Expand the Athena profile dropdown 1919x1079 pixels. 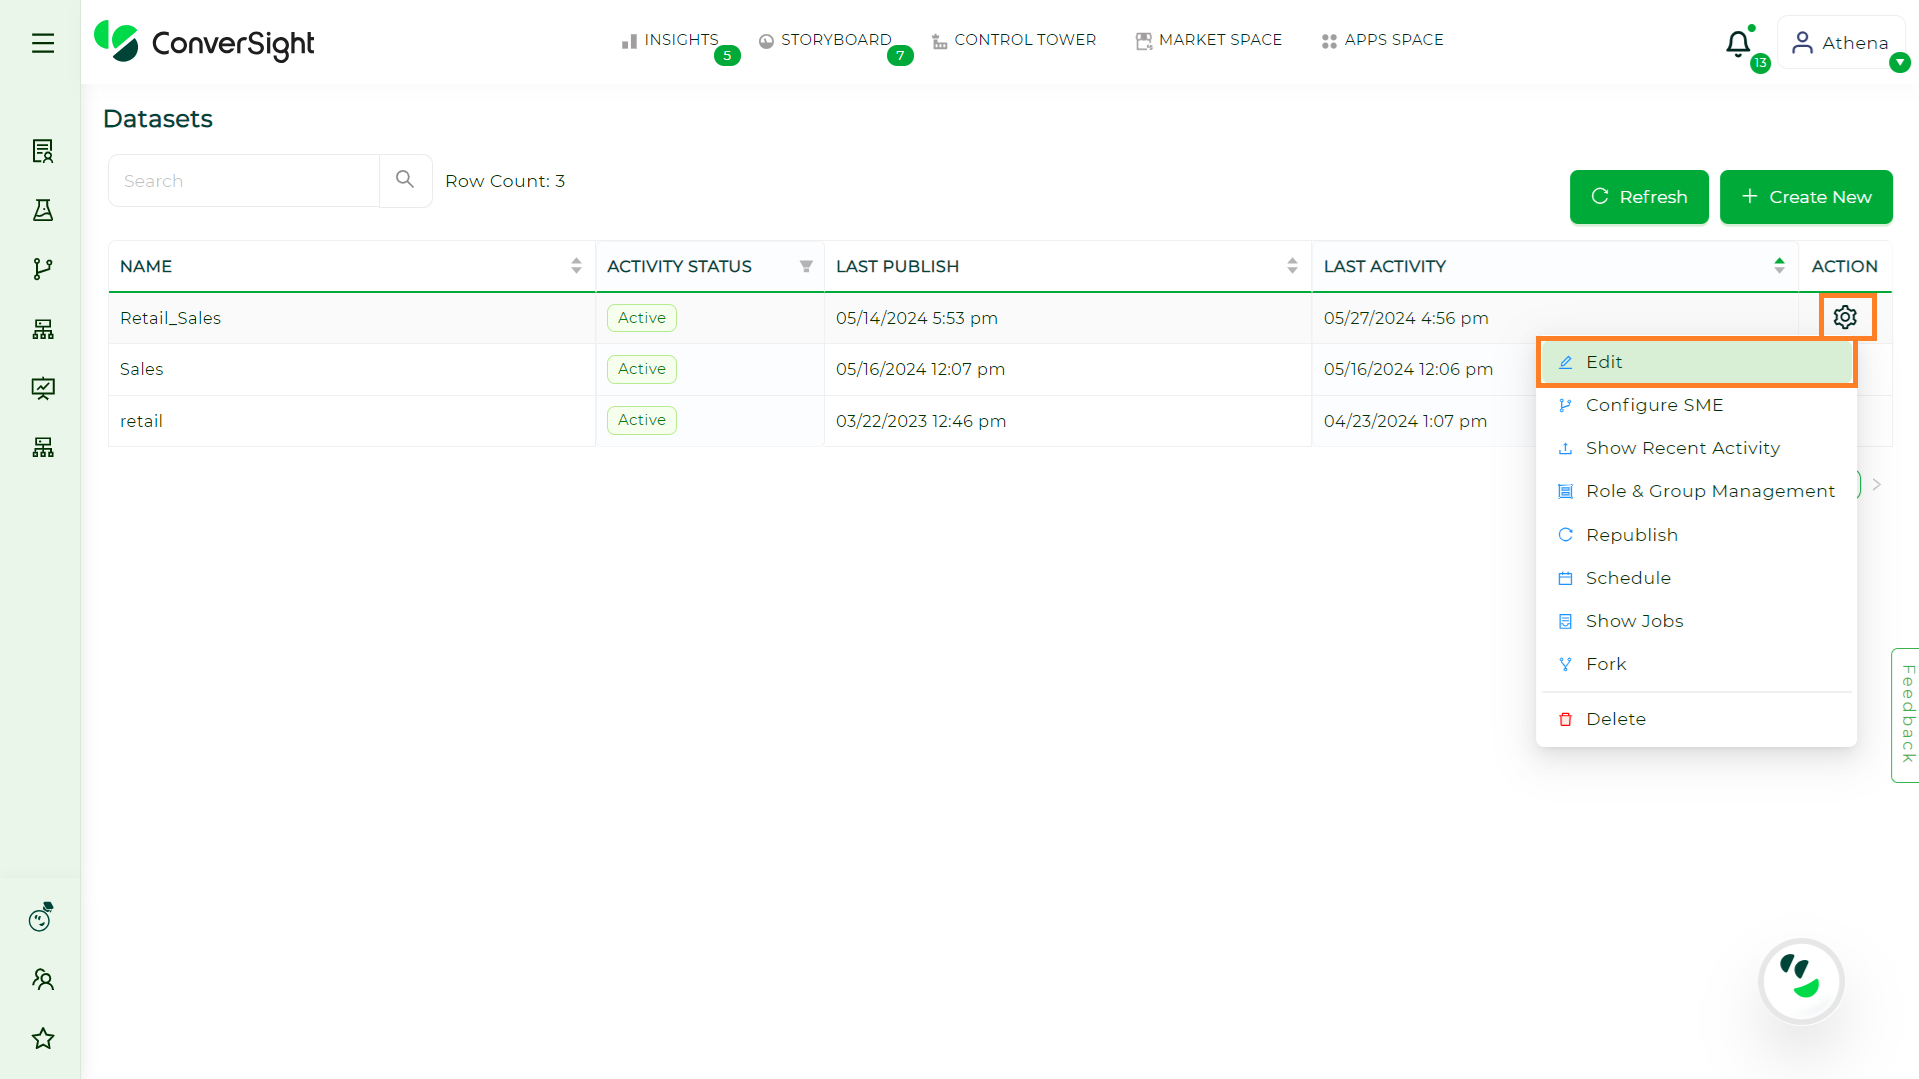point(1899,63)
